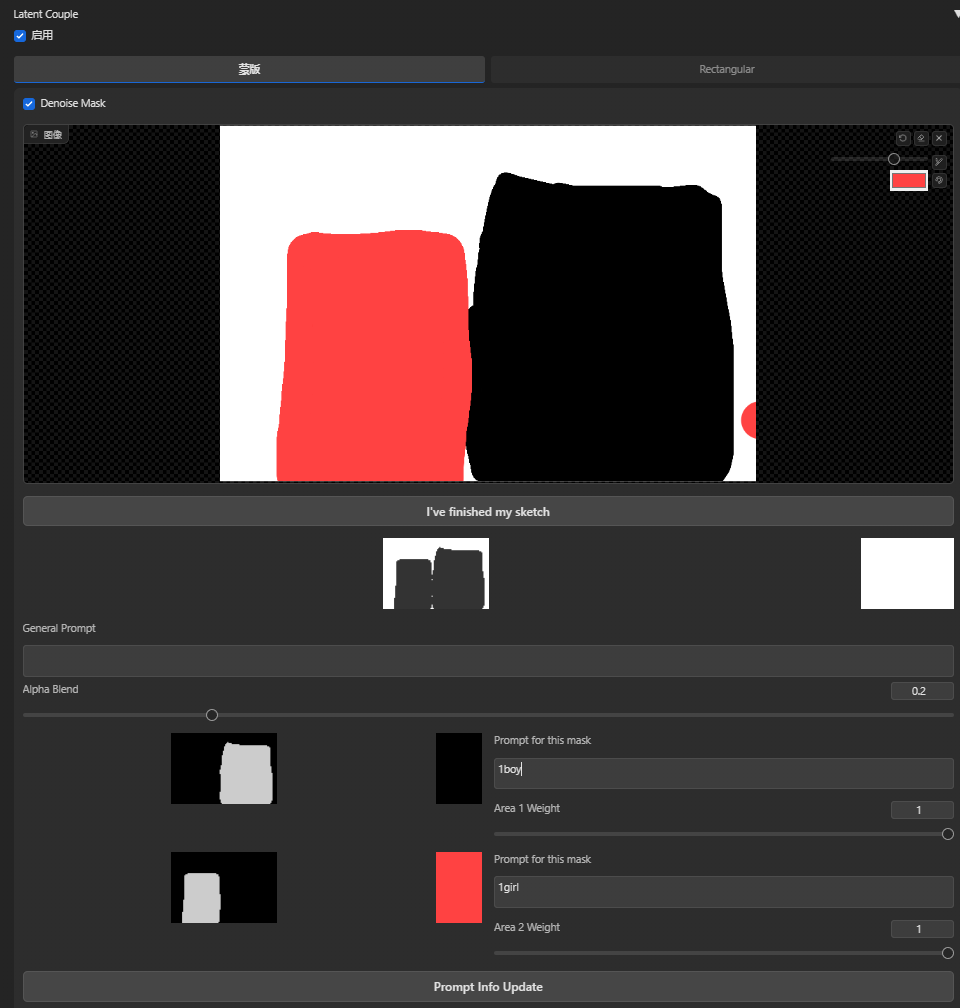Remove the sketch image with X
This screenshot has height=1008, width=960.
point(939,138)
